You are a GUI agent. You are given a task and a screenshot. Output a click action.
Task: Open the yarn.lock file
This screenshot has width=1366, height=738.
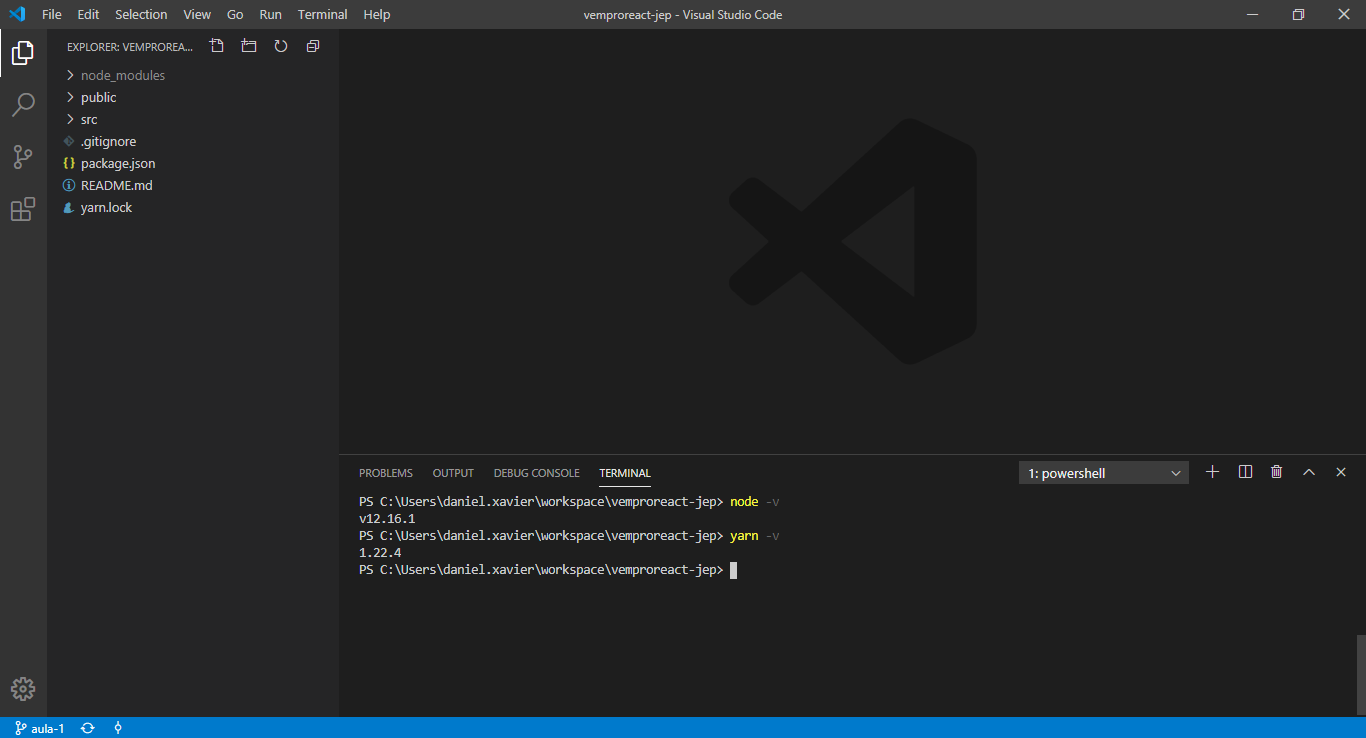coord(193,207)
